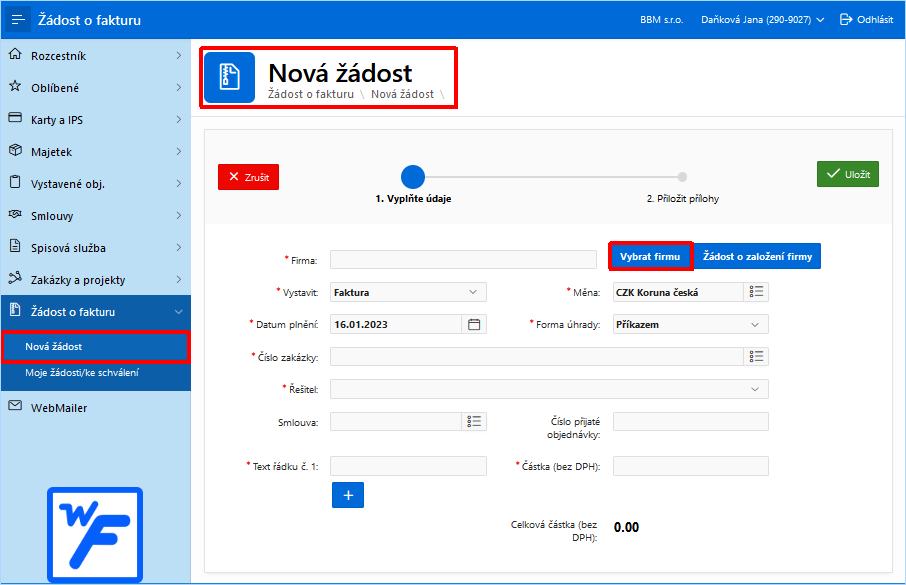This screenshot has height=585, width=906.
Task: Collapse the Žádost o fakturu section chevron
Action: [179, 312]
